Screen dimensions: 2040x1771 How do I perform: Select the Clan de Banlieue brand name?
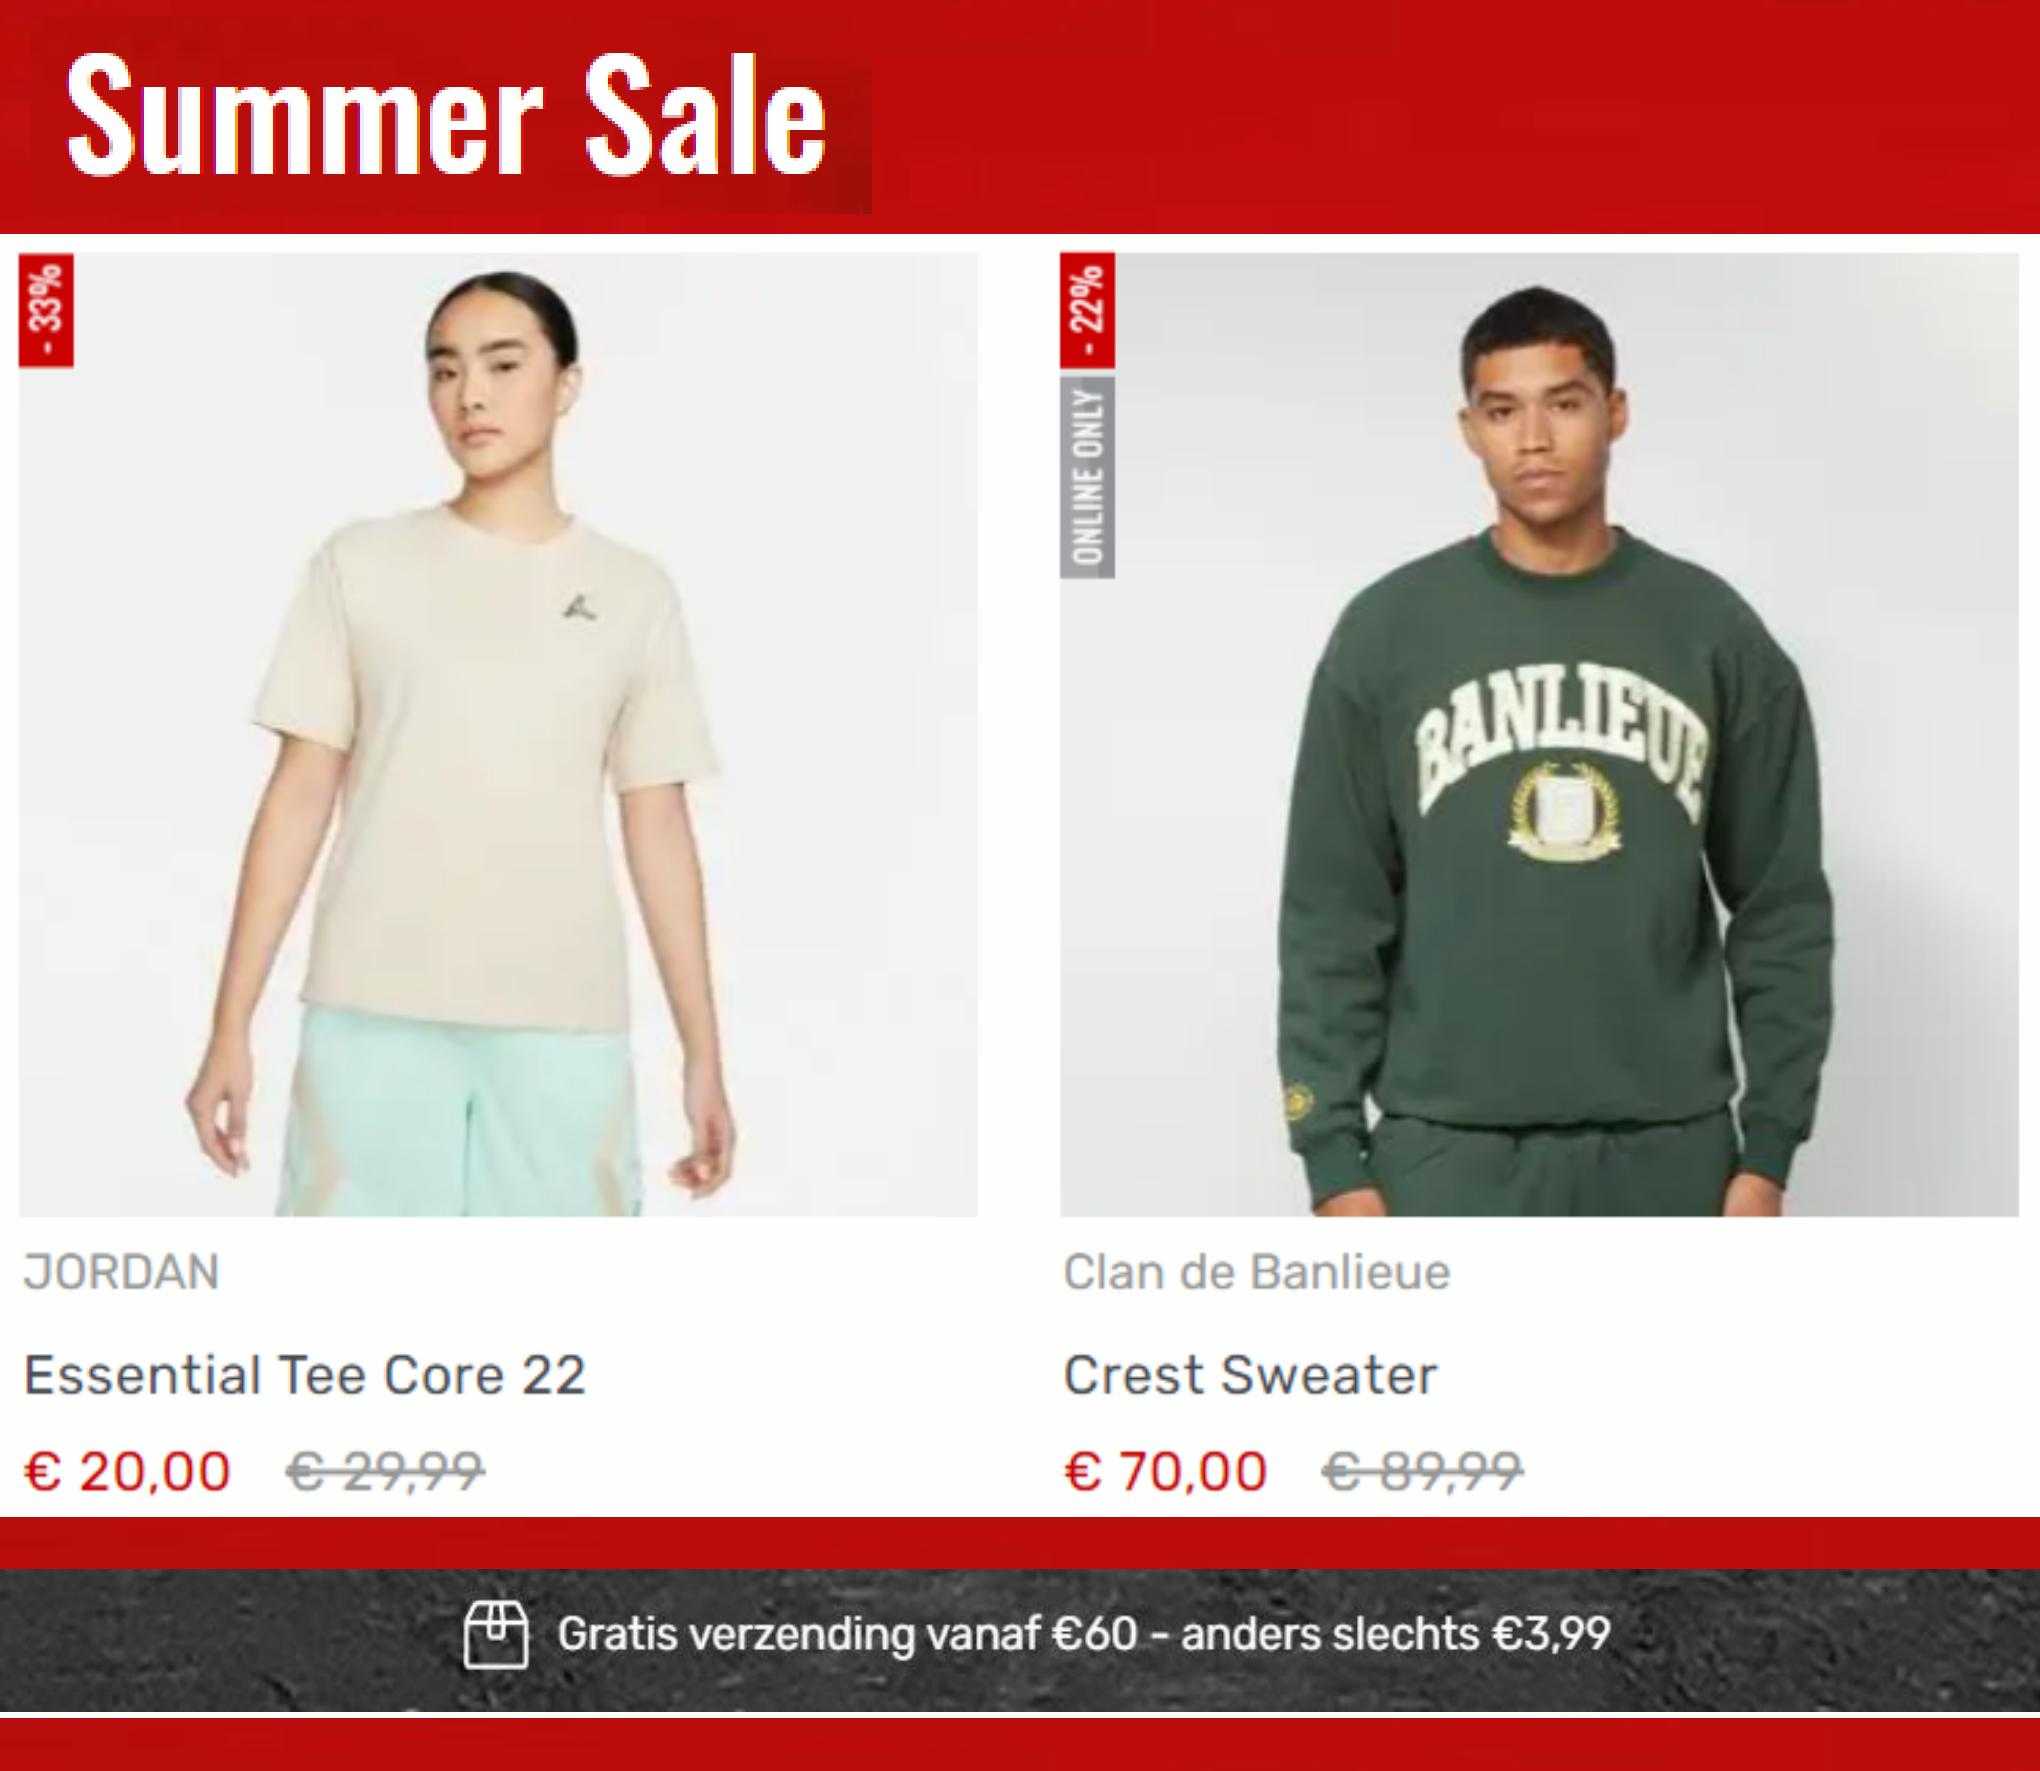tap(1256, 1272)
